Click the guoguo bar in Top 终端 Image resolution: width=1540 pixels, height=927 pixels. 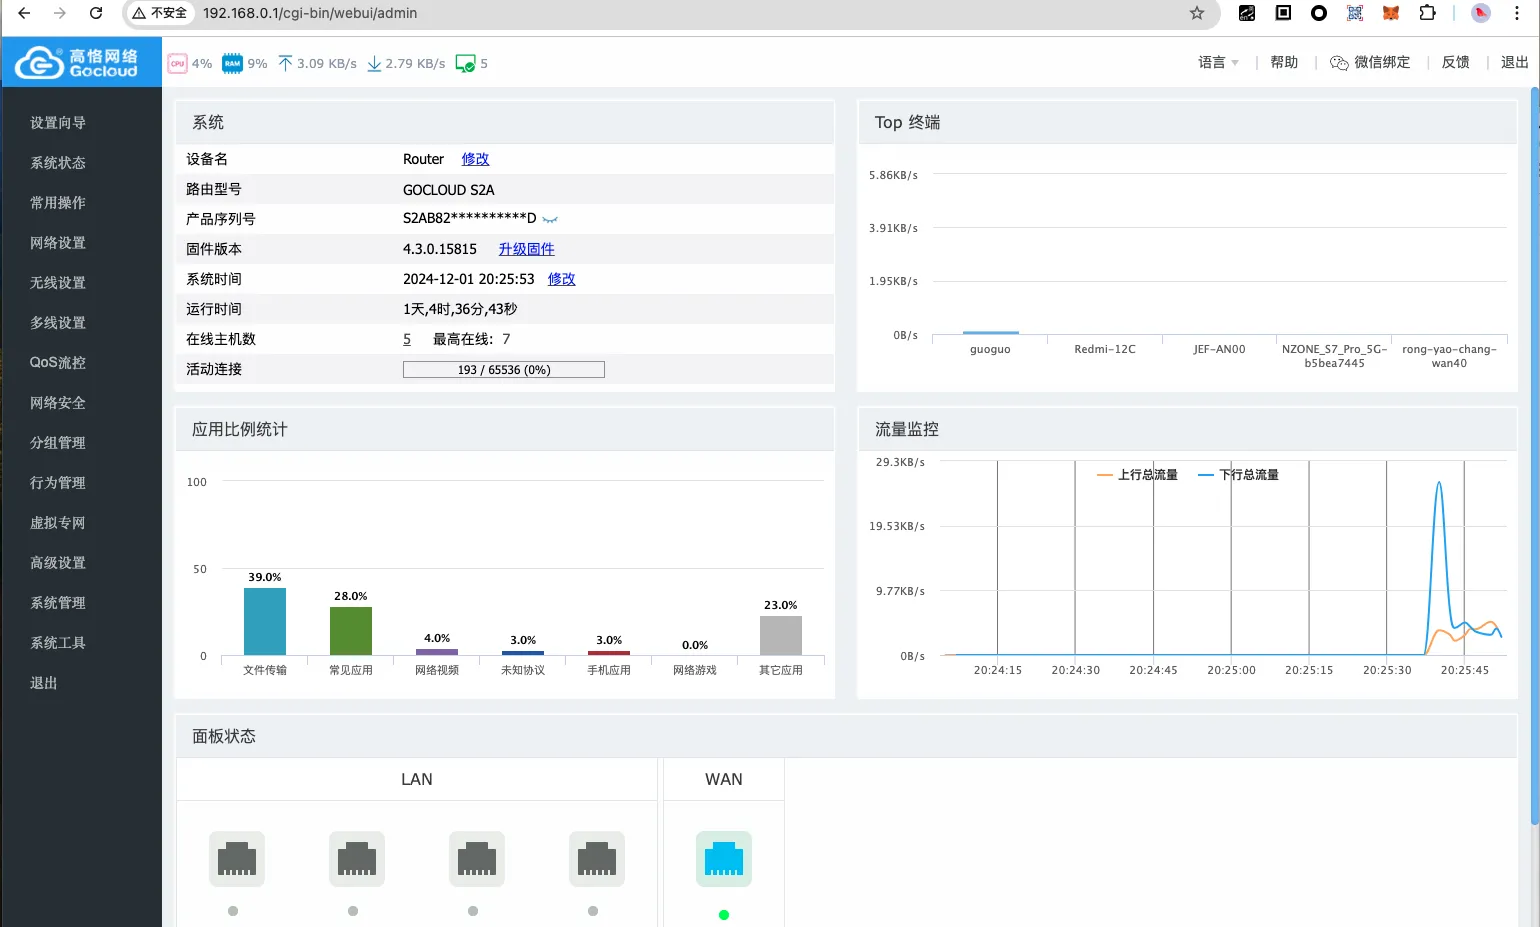(990, 333)
